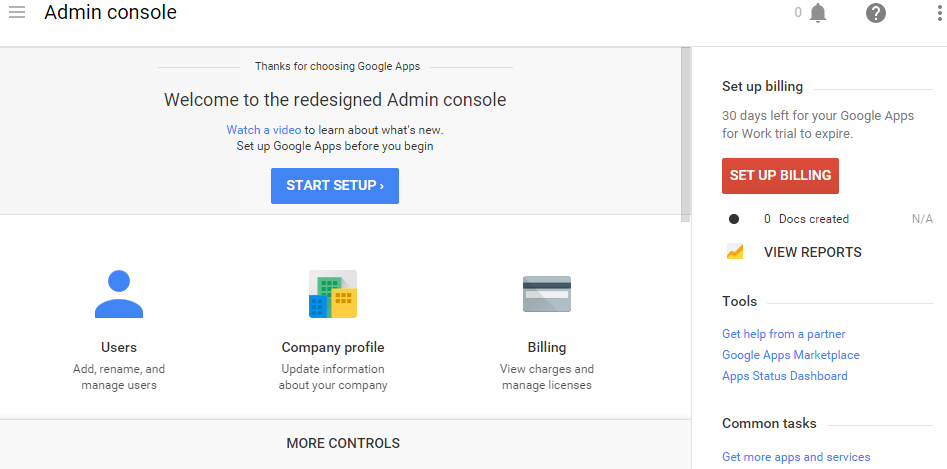Open the Billing credit card icon

547,294
